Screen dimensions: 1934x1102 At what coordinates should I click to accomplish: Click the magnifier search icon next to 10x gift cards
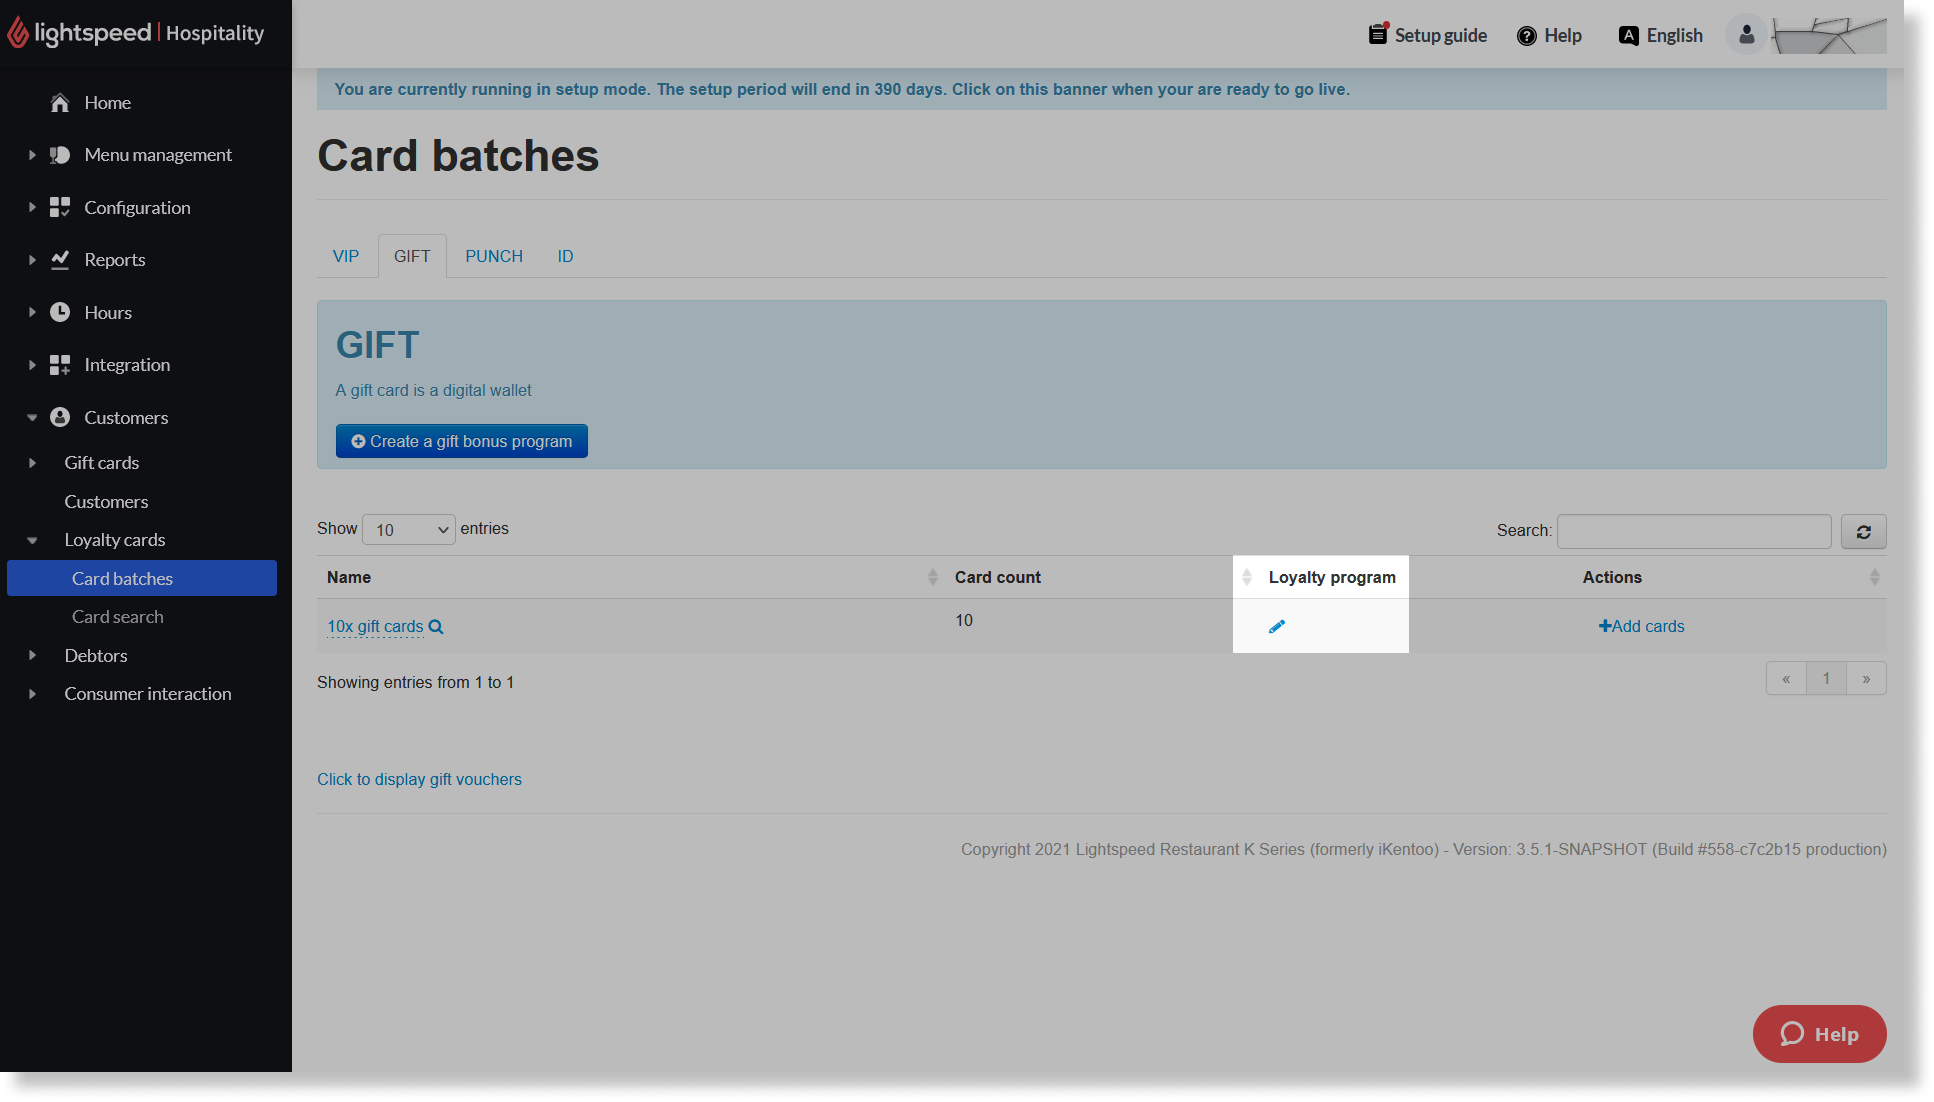tap(436, 625)
